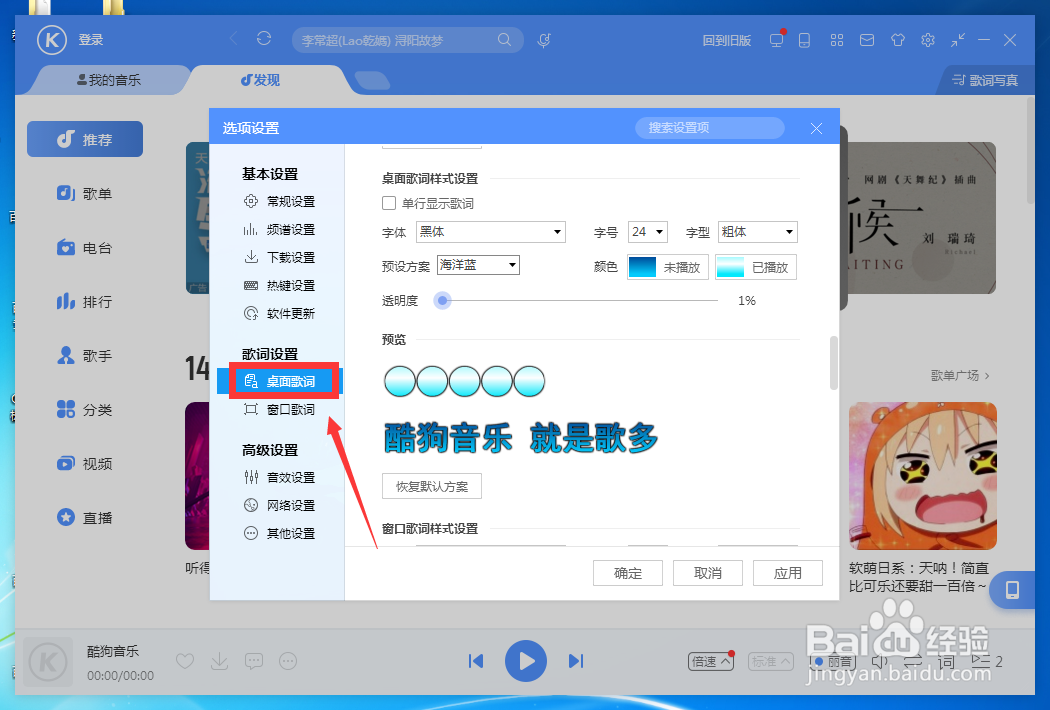Open 网络设置 settings page

click(x=280, y=506)
